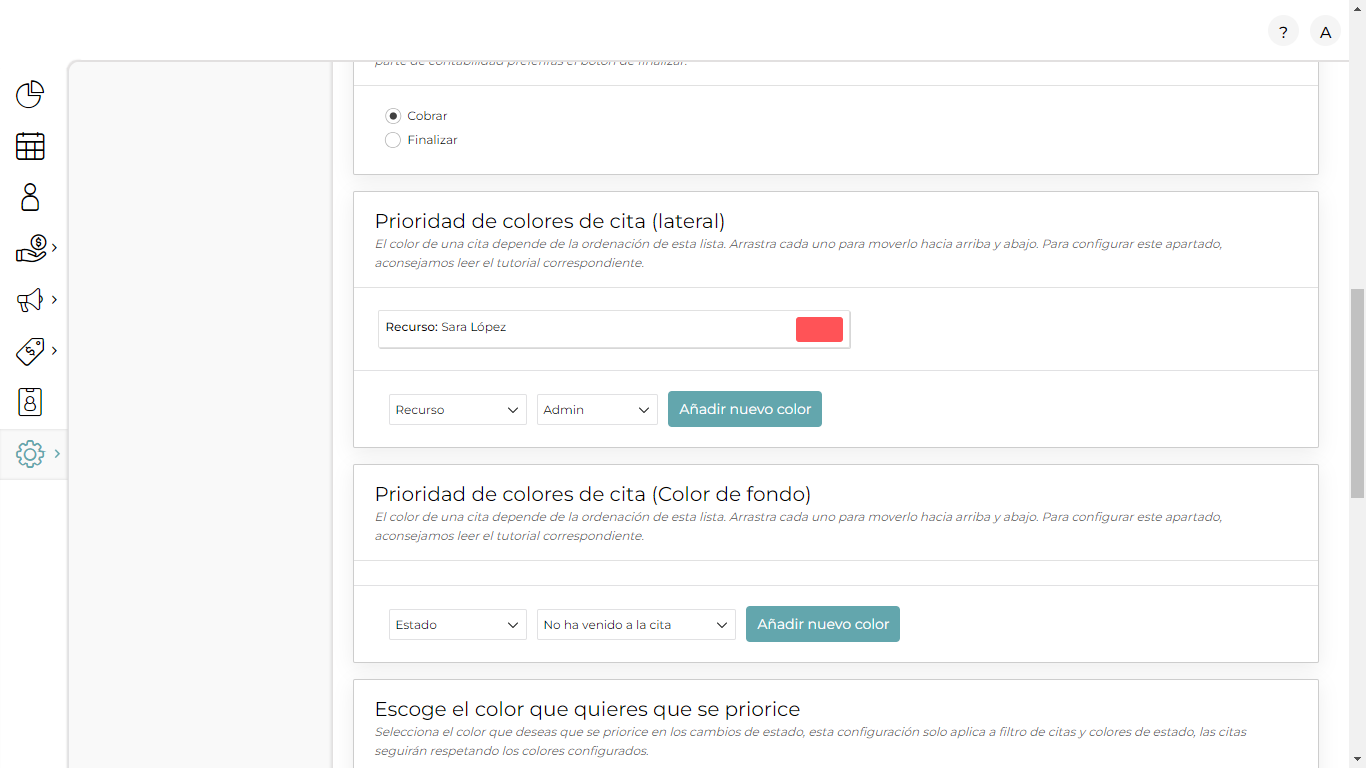Open the user avatar A menu
The image size is (1366, 768).
[1325, 32]
